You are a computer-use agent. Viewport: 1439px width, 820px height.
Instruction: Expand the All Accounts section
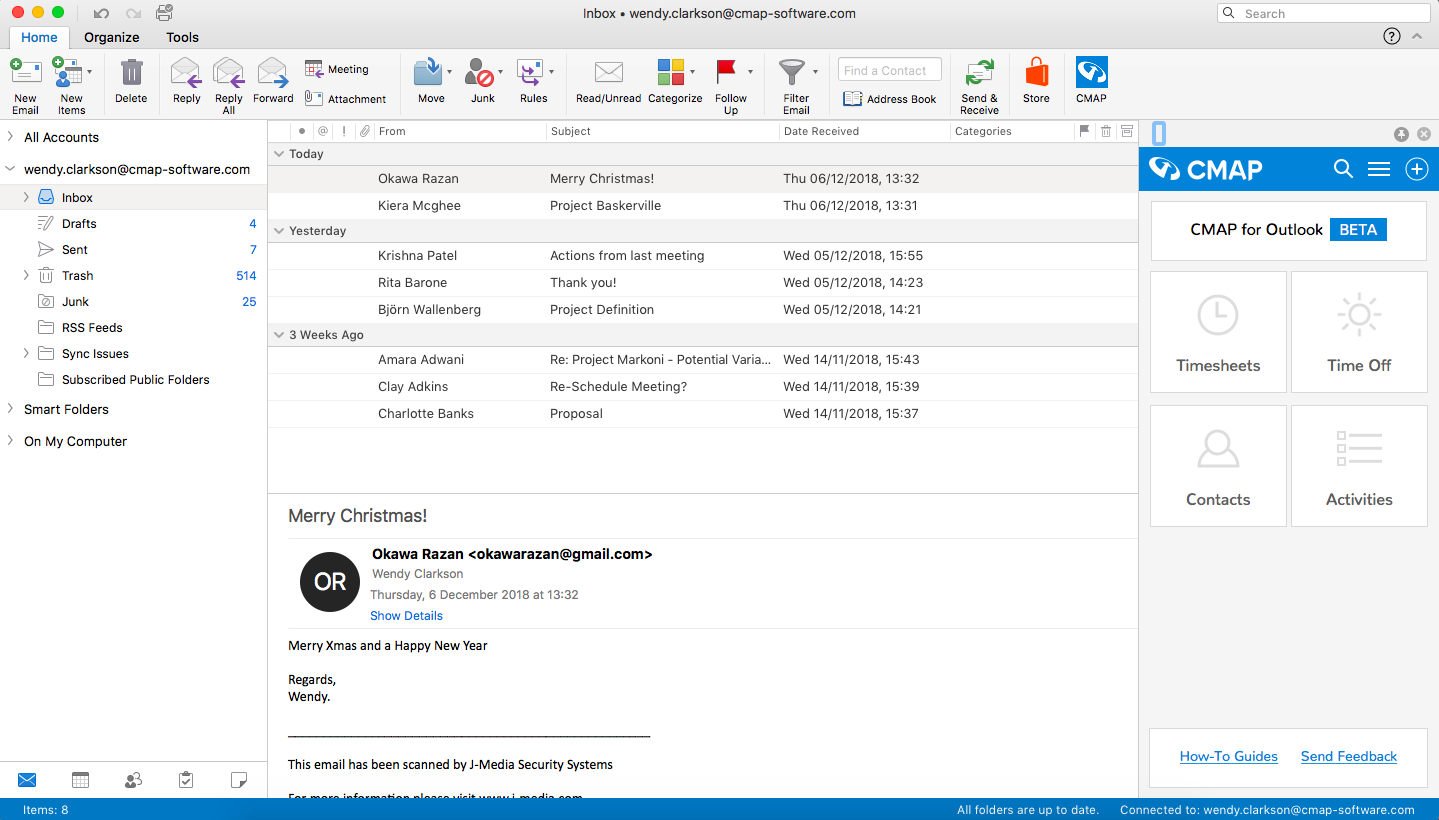click(10, 137)
